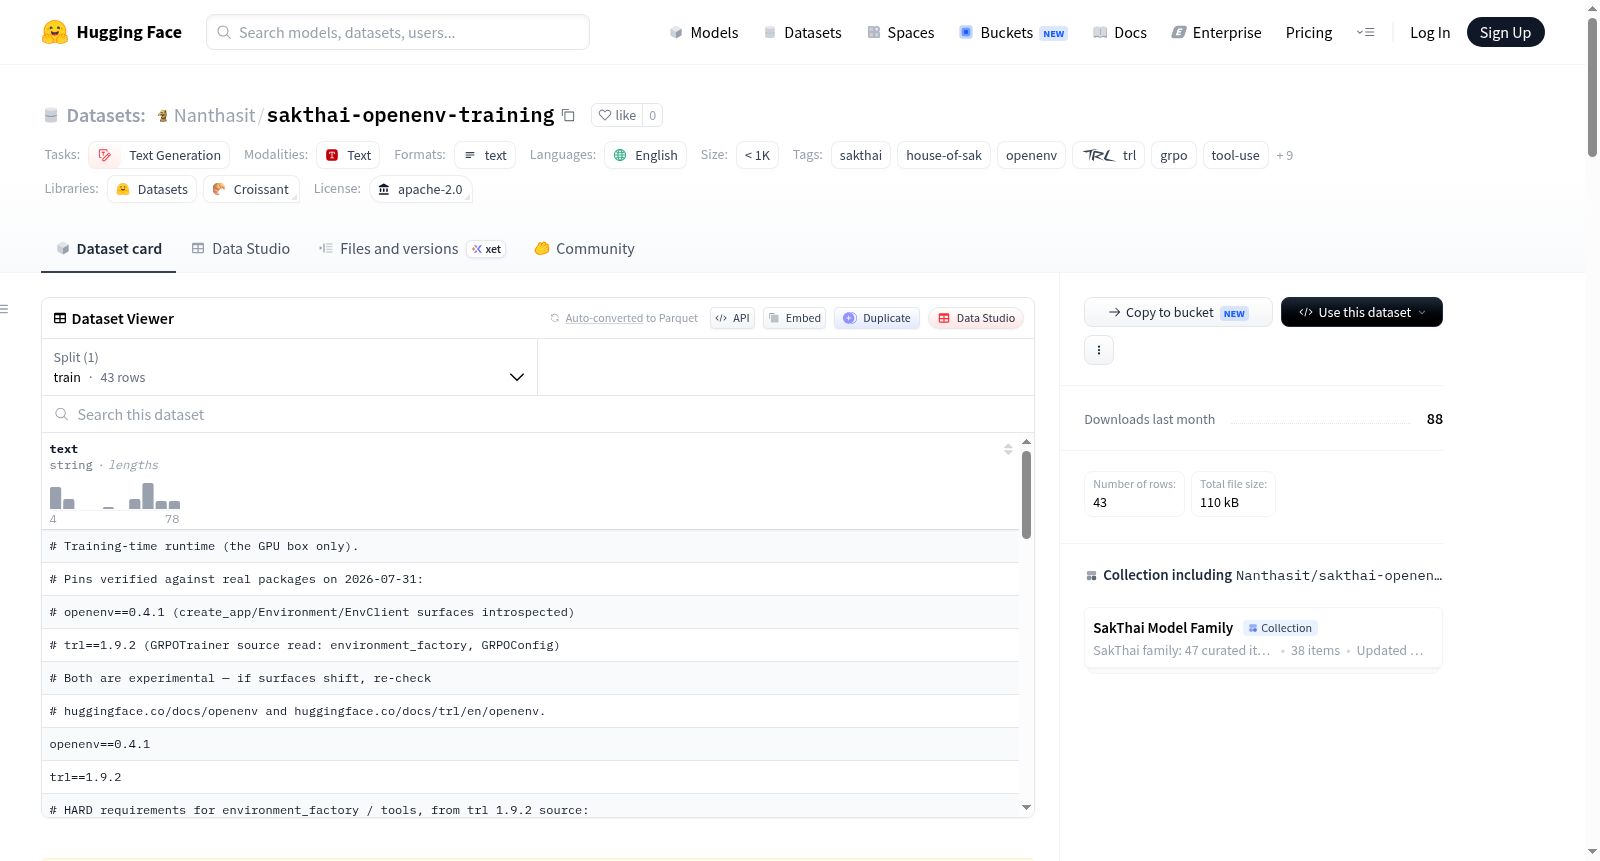
Task: Open the Use this dataset dropdown
Action: coord(1361,312)
